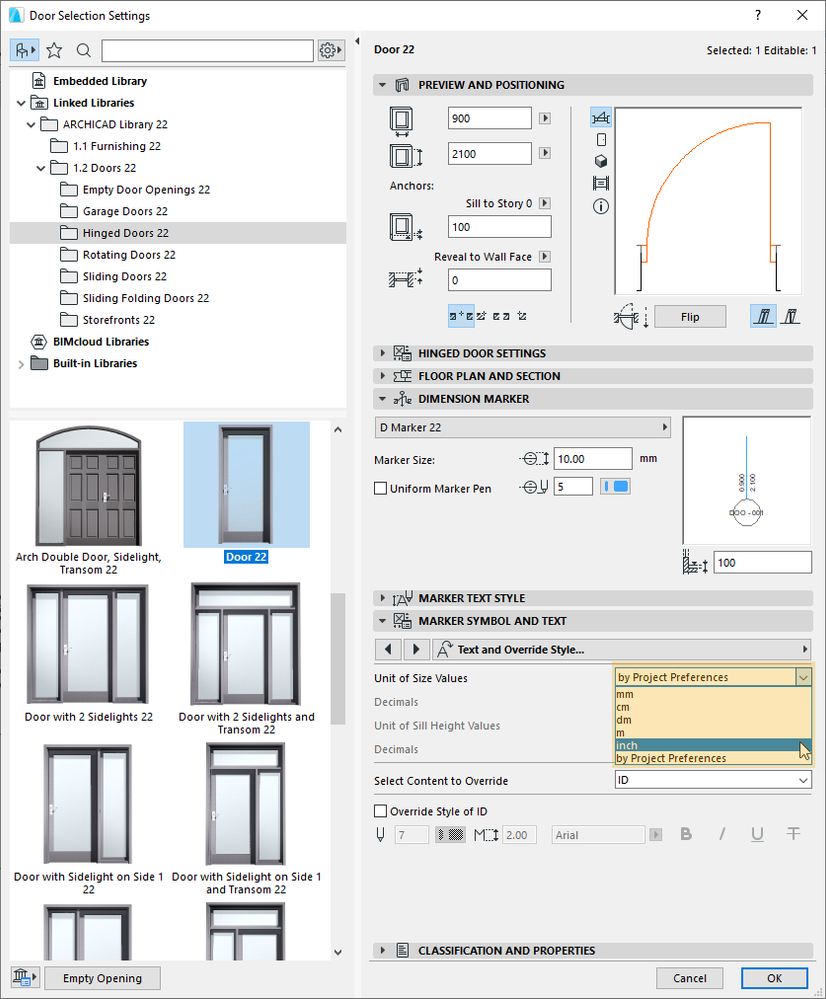Click the favorites star icon
Viewport: 826px width, 999px height.
pos(54,49)
